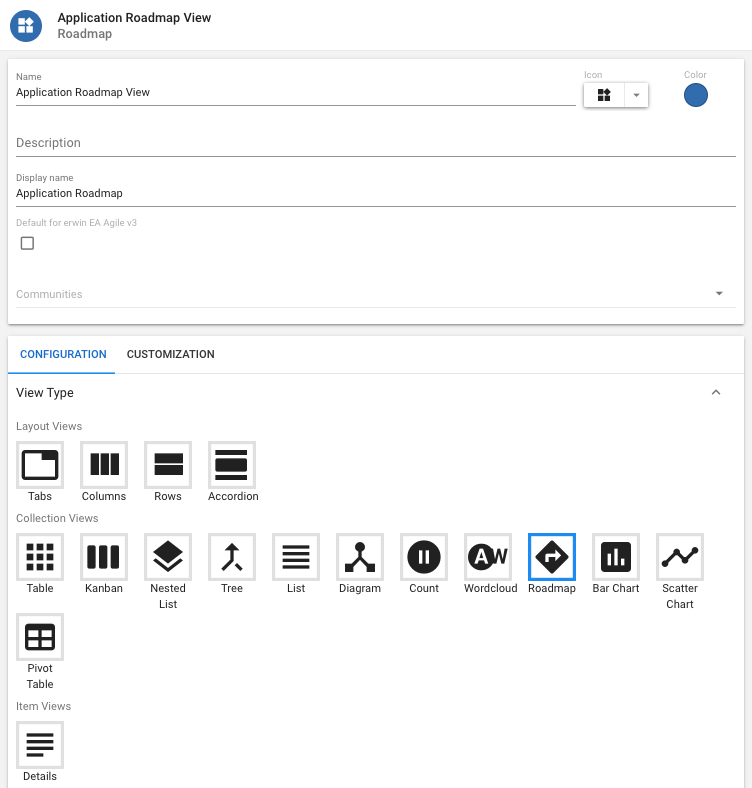Image resolution: width=752 pixels, height=788 pixels.
Task: Select the Scatter Chart view type
Action: pos(680,557)
